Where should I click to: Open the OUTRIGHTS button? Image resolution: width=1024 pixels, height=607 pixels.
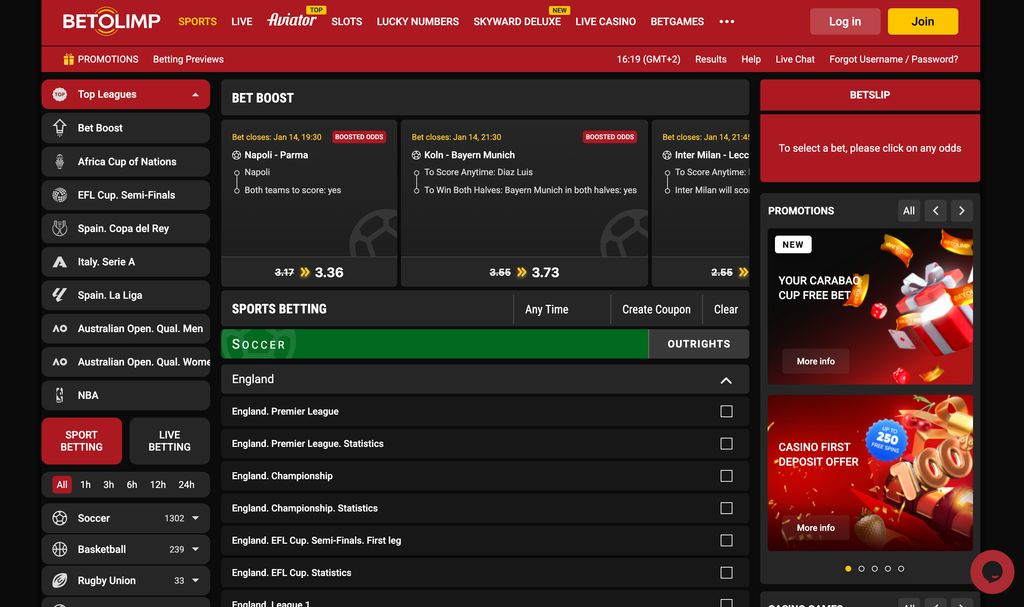pos(699,344)
